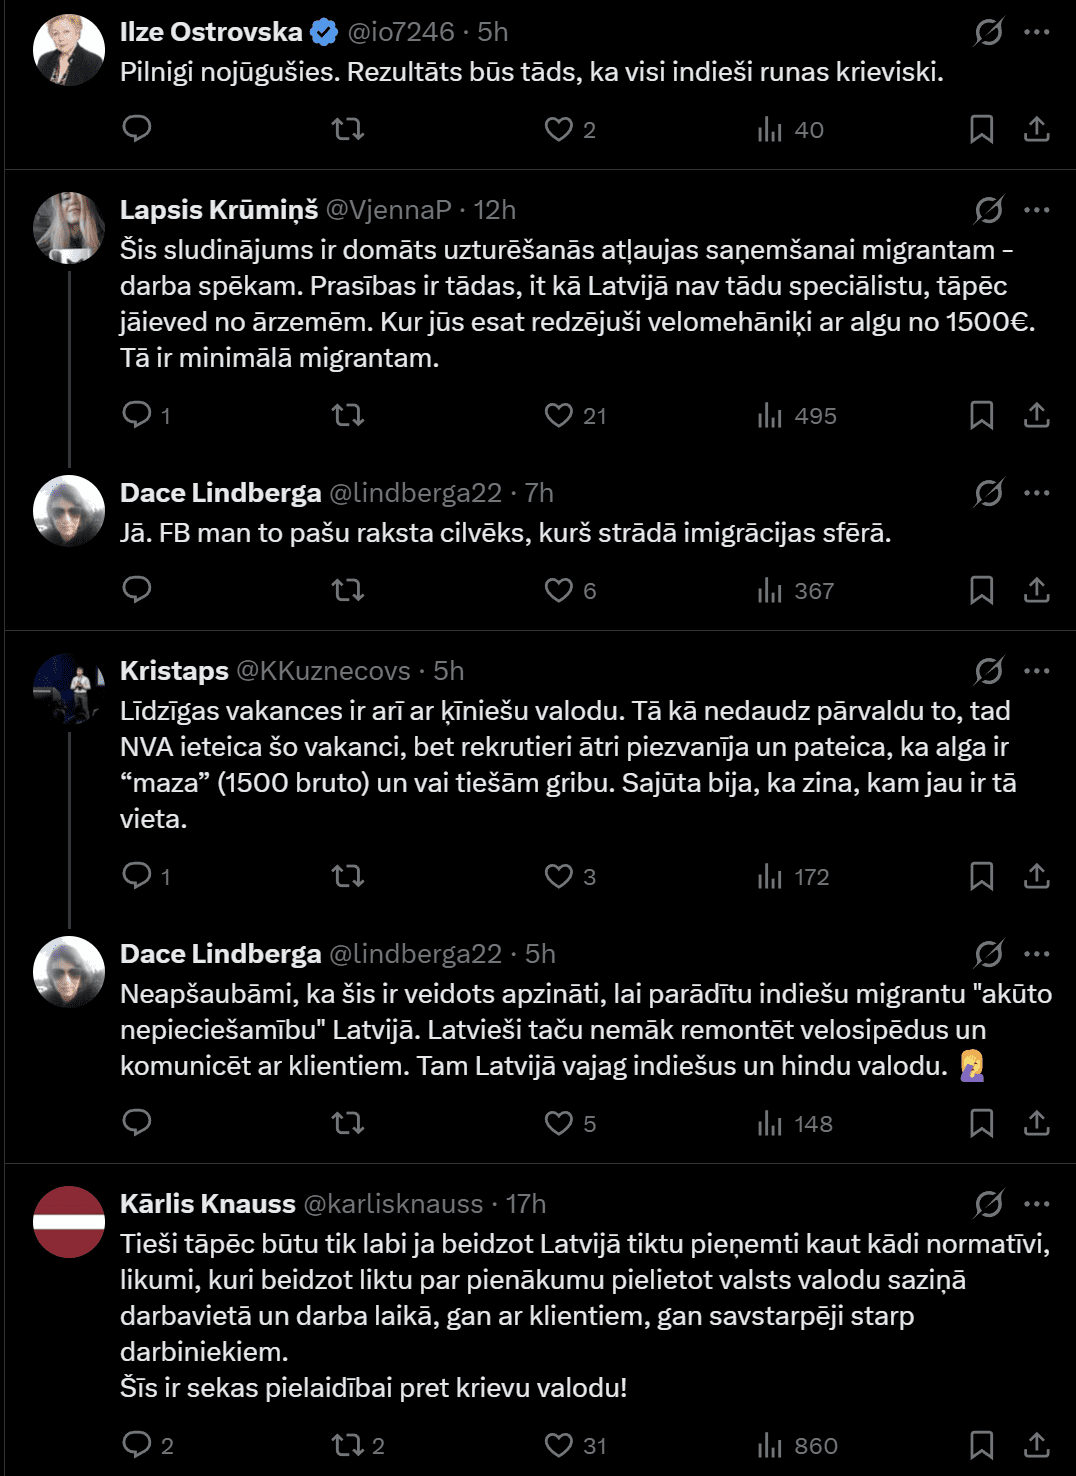1076x1476 pixels.
Task: Open Grok icon on Kārlis Knauss's tweet
Action: click(988, 1203)
